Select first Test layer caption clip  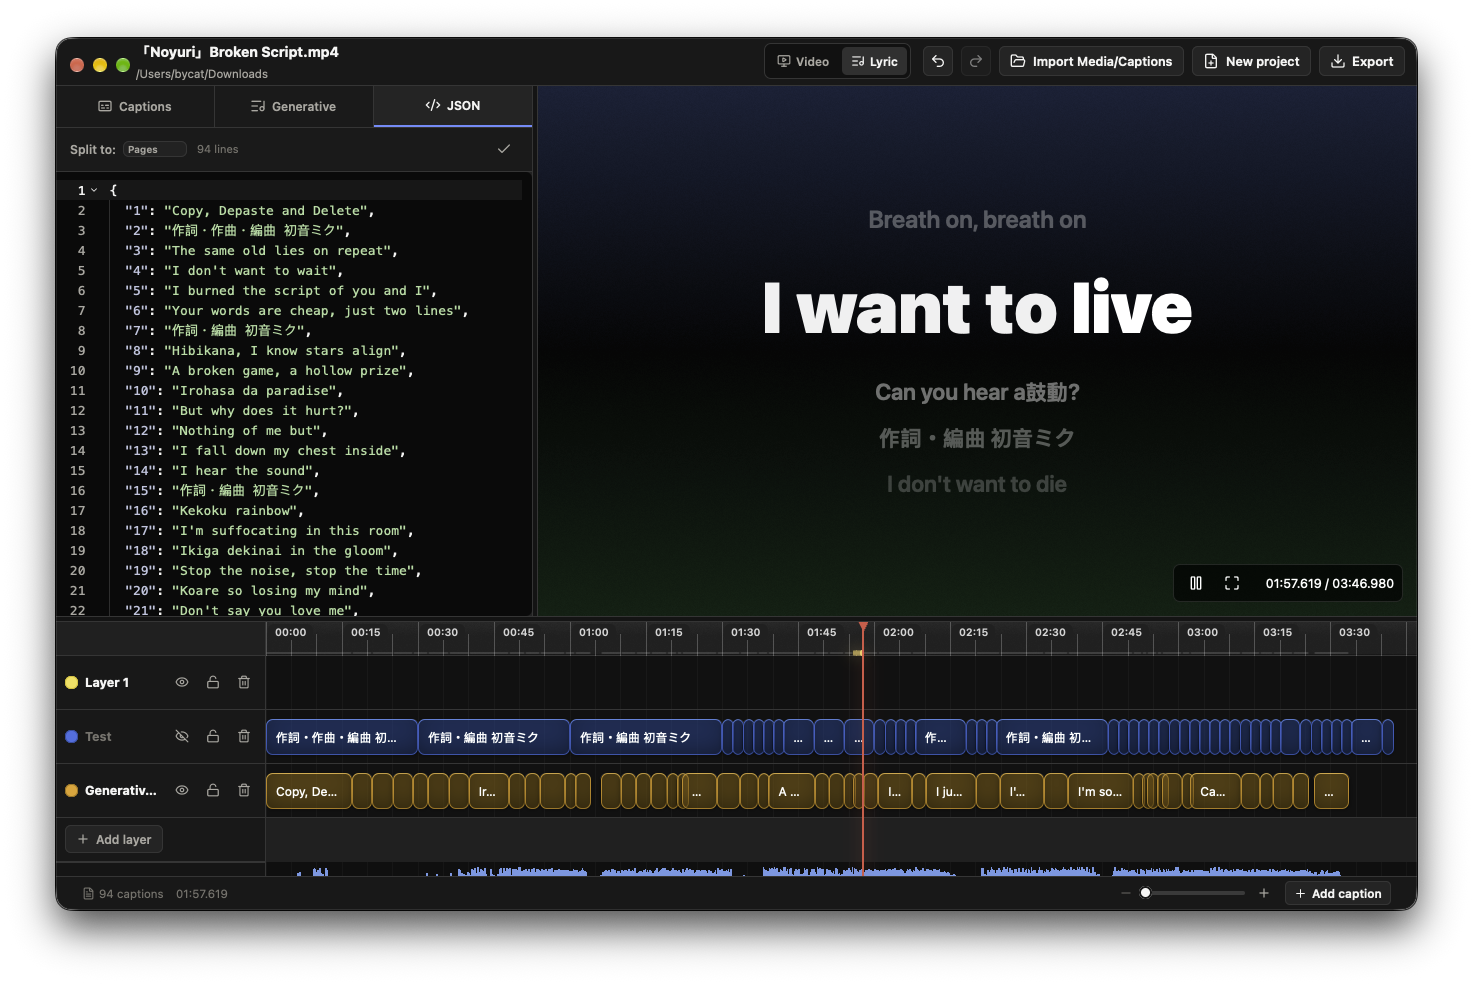pyautogui.click(x=342, y=737)
